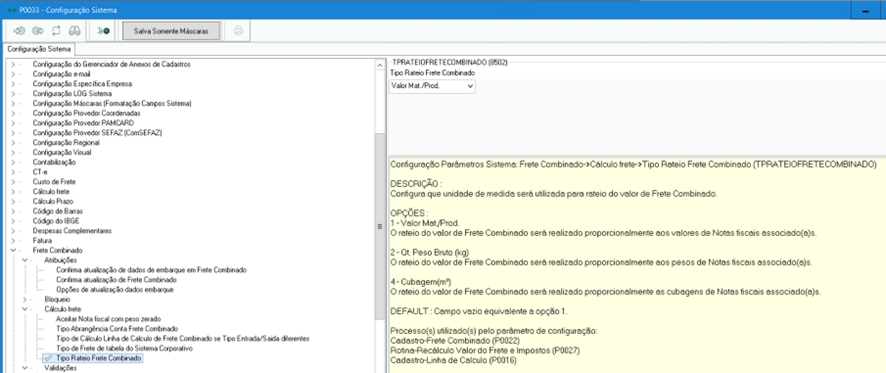Select the Validações tree item

pyautogui.click(x=60, y=368)
